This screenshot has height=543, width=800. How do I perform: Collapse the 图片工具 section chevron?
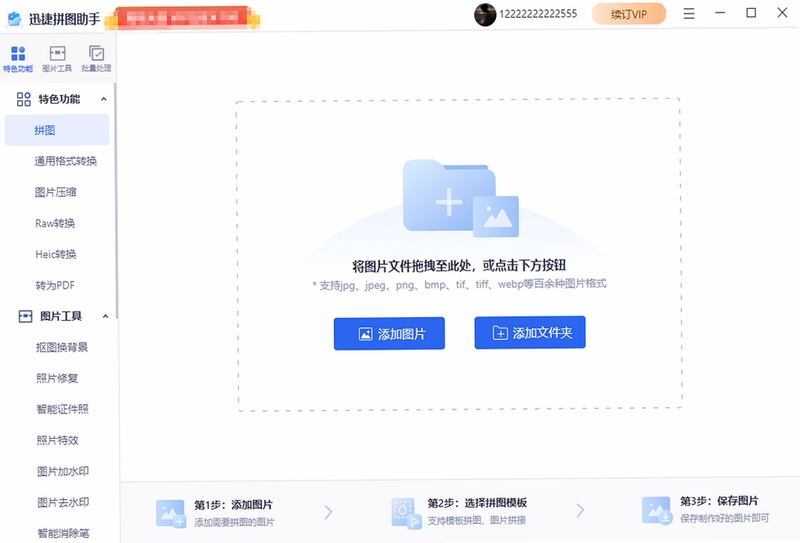pyautogui.click(x=105, y=316)
